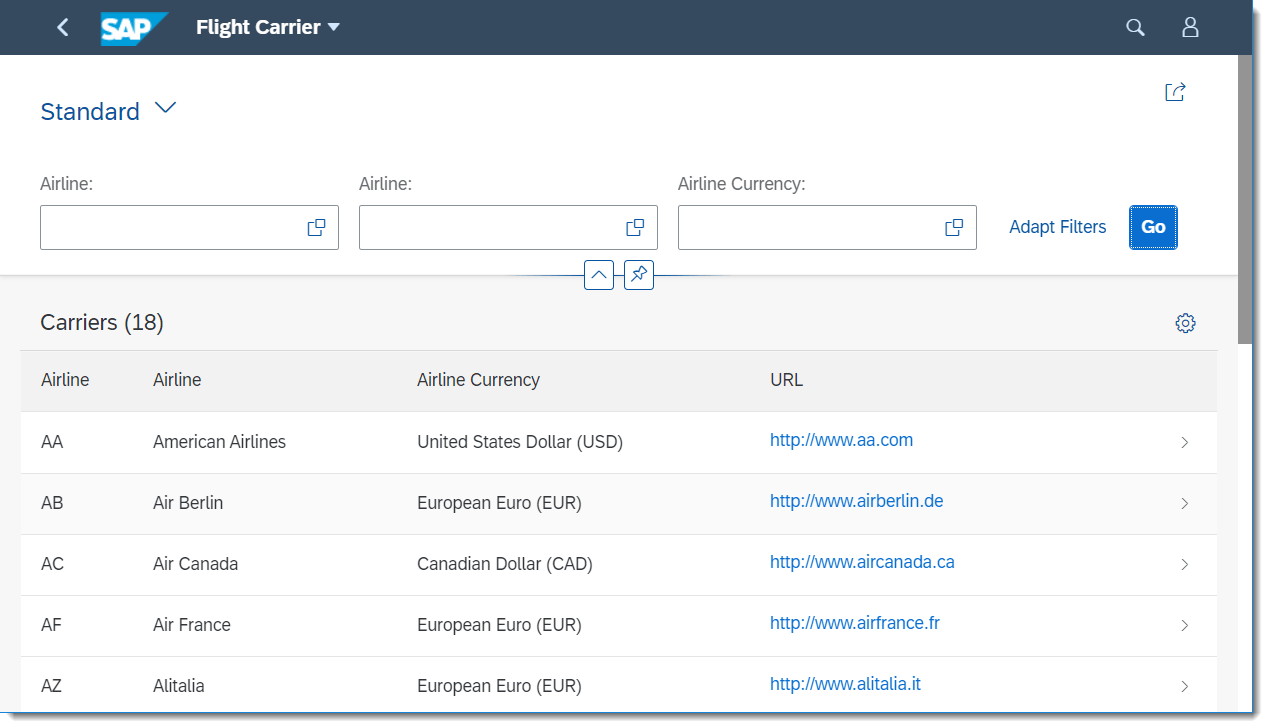Click the AB airline code cell
This screenshot has height=728, width=1268.
52,503
